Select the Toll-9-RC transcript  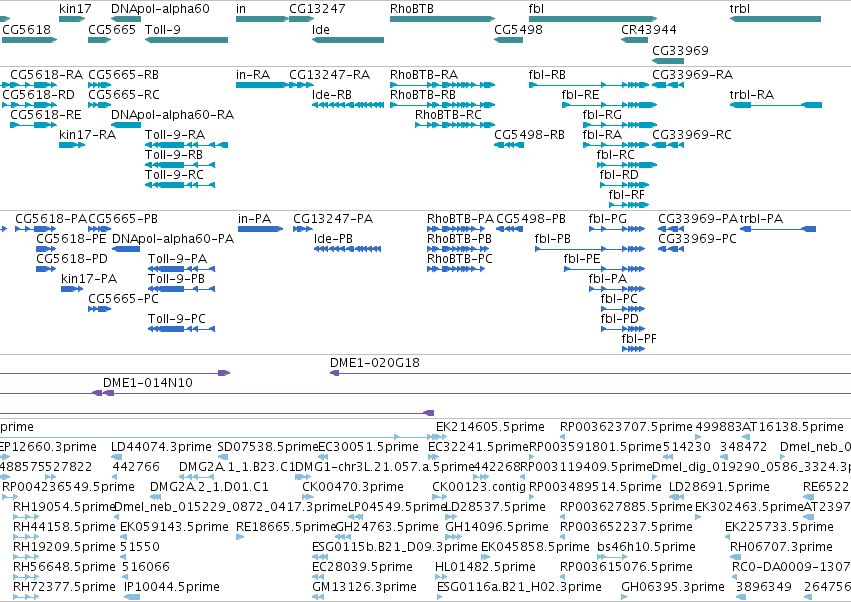point(180,185)
